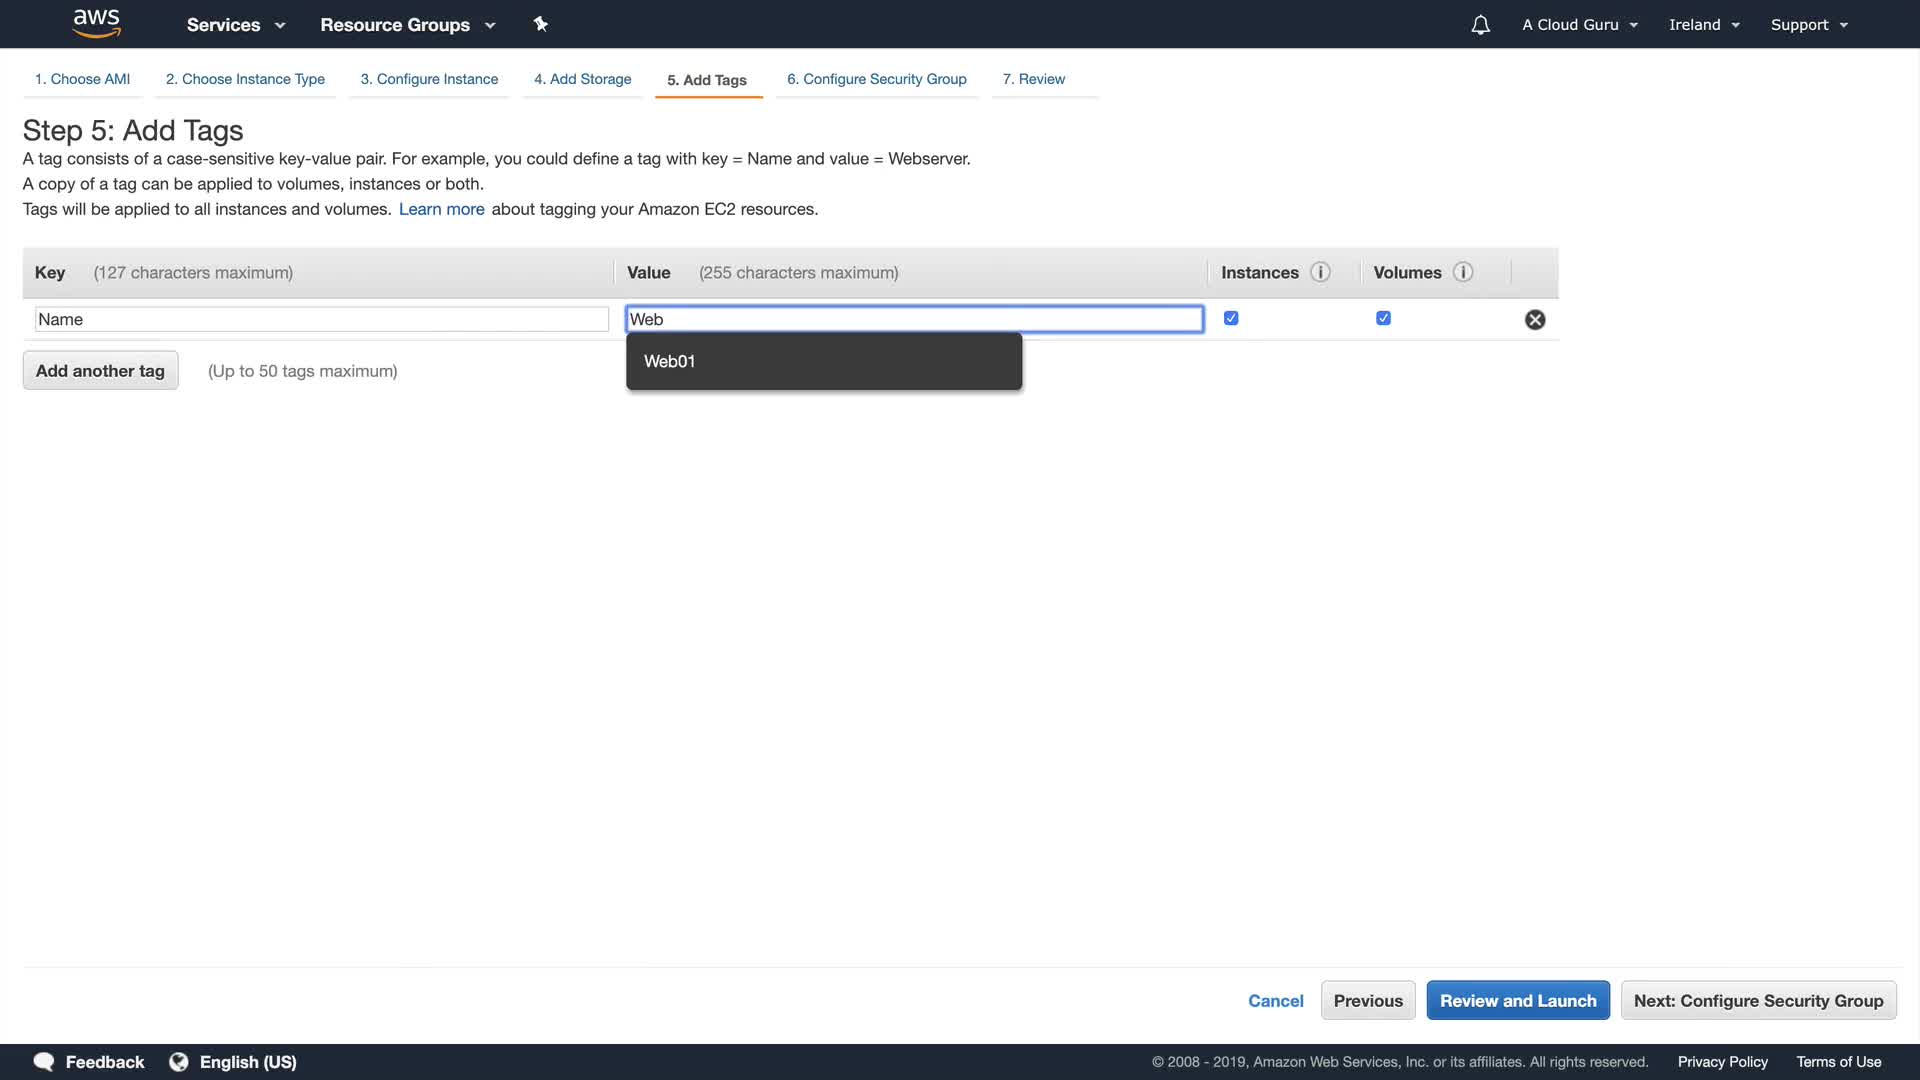Screen dimensions: 1920x1080
Task: Click the Instances info icon
Action: point(1320,272)
